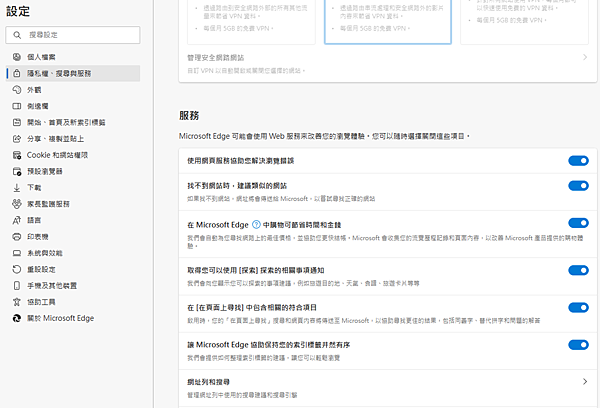The width and height of the screenshot is (600, 408).
Task: Click the 家長監護服務 family icon
Action: 16,204
